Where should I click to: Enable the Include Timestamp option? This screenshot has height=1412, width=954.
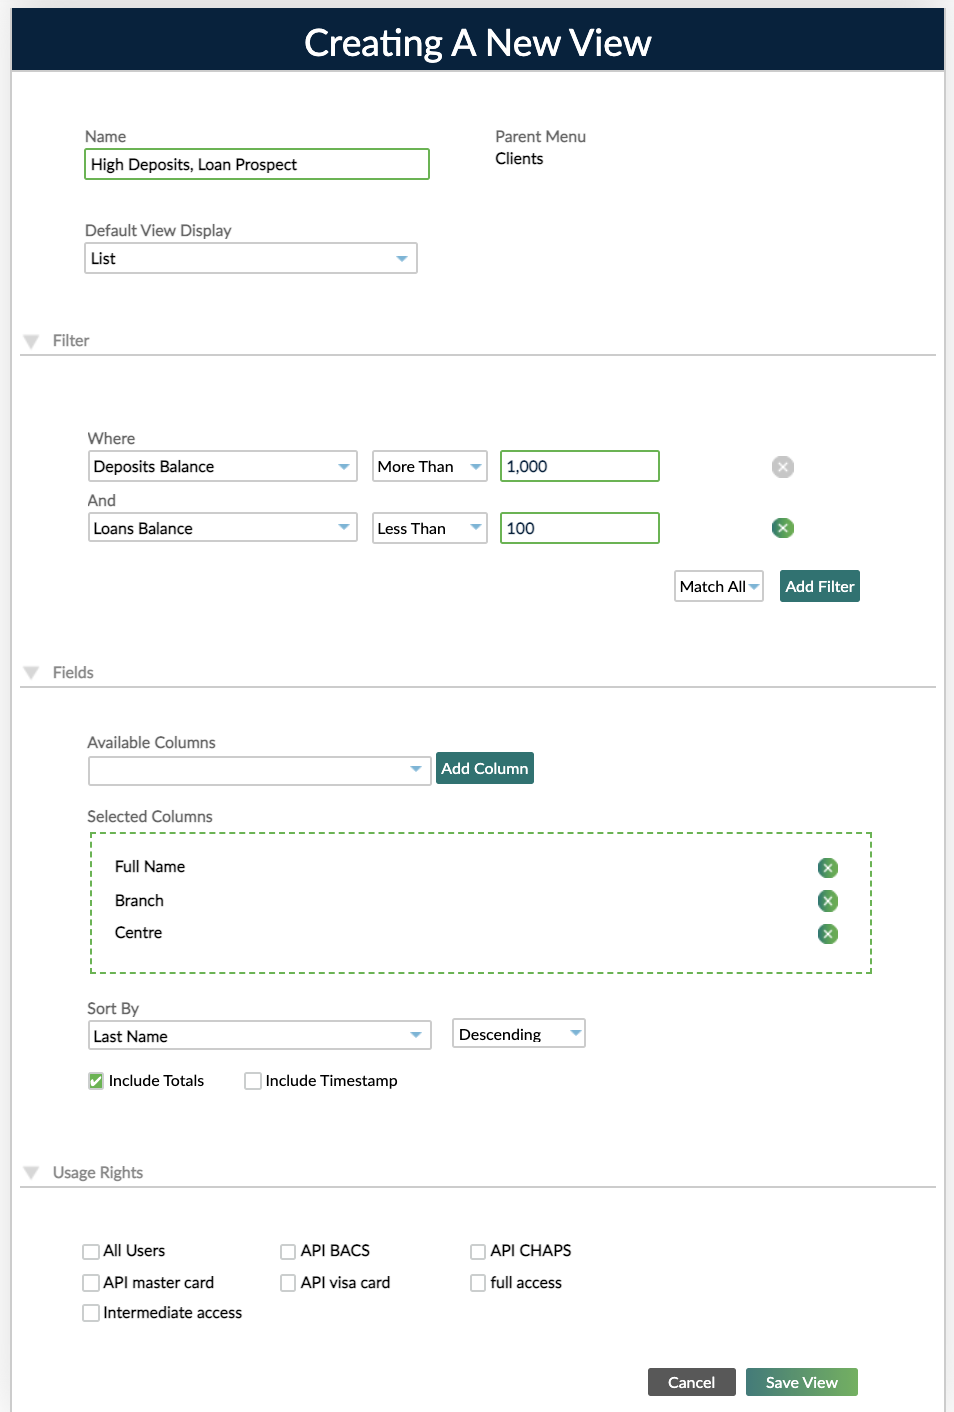pyautogui.click(x=251, y=1080)
